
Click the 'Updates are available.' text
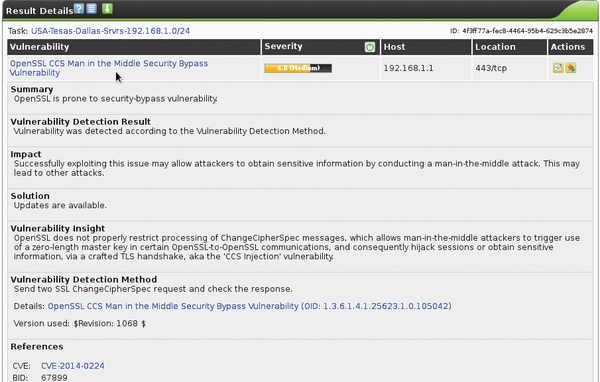coord(60,206)
